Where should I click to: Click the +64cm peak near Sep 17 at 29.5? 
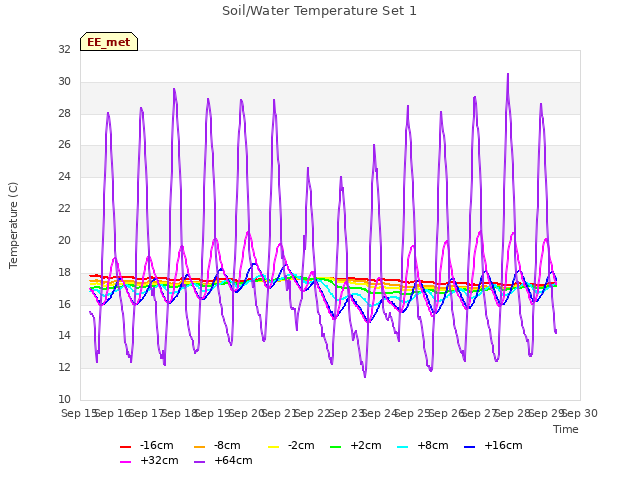tap(174, 89)
